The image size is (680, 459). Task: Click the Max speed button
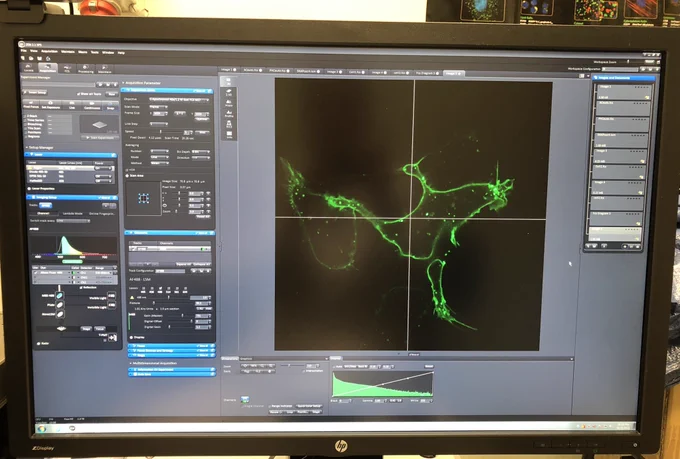click(202, 132)
